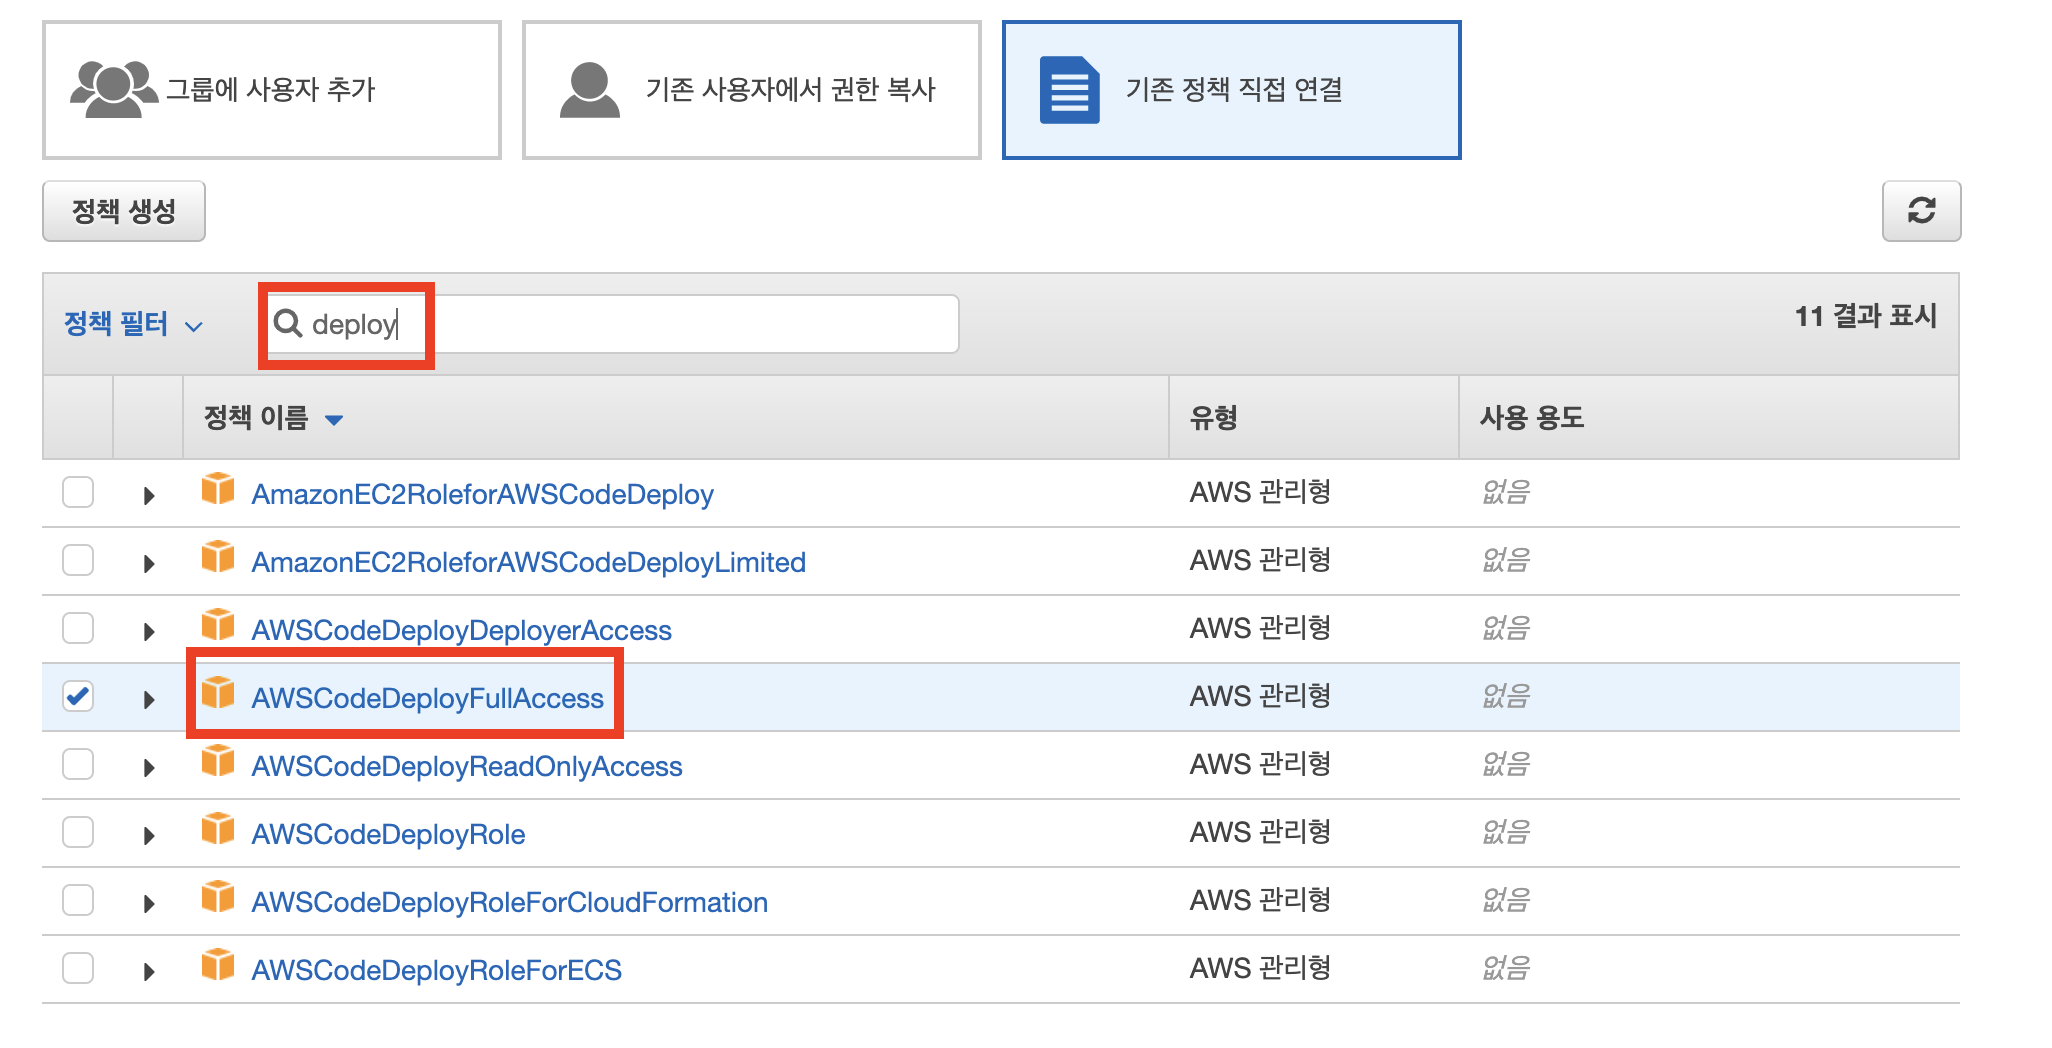
Task: Expand AWSCodeDeployReadOnlyAccess row details
Action: [149, 767]
